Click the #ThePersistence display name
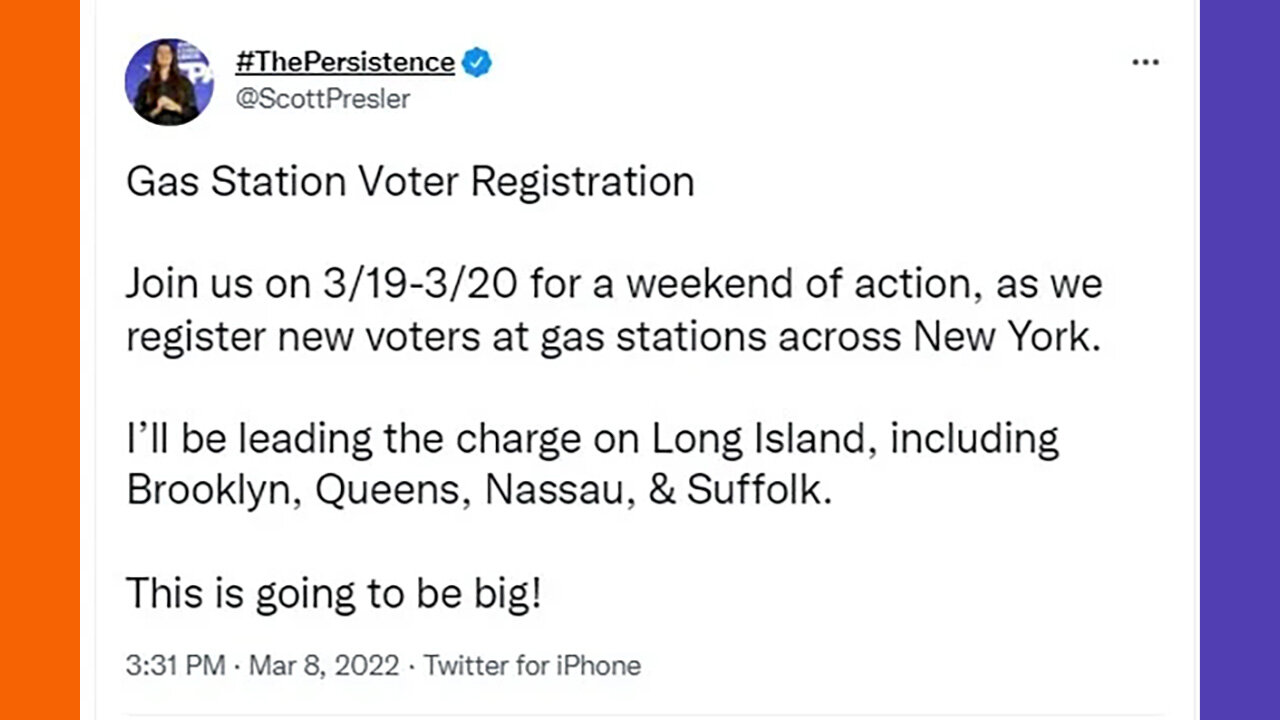The height and width of the screenshot is (720, 1280). [x=344, y=62]
